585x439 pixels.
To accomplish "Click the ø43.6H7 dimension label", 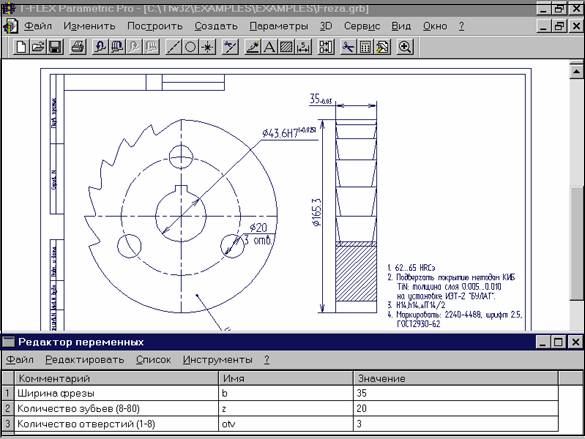I will pyautogui.click(x=289, y=132).
